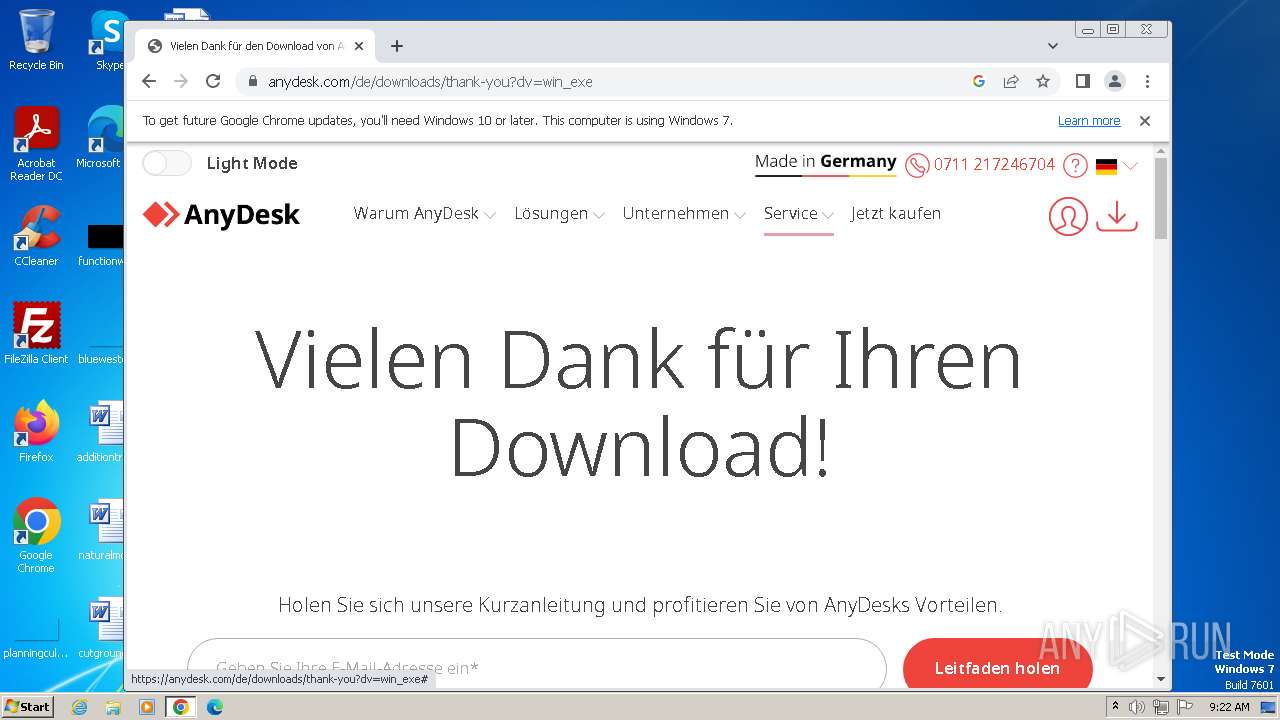Click the address bar URL
1280x720 pixels.
[430, 82]
